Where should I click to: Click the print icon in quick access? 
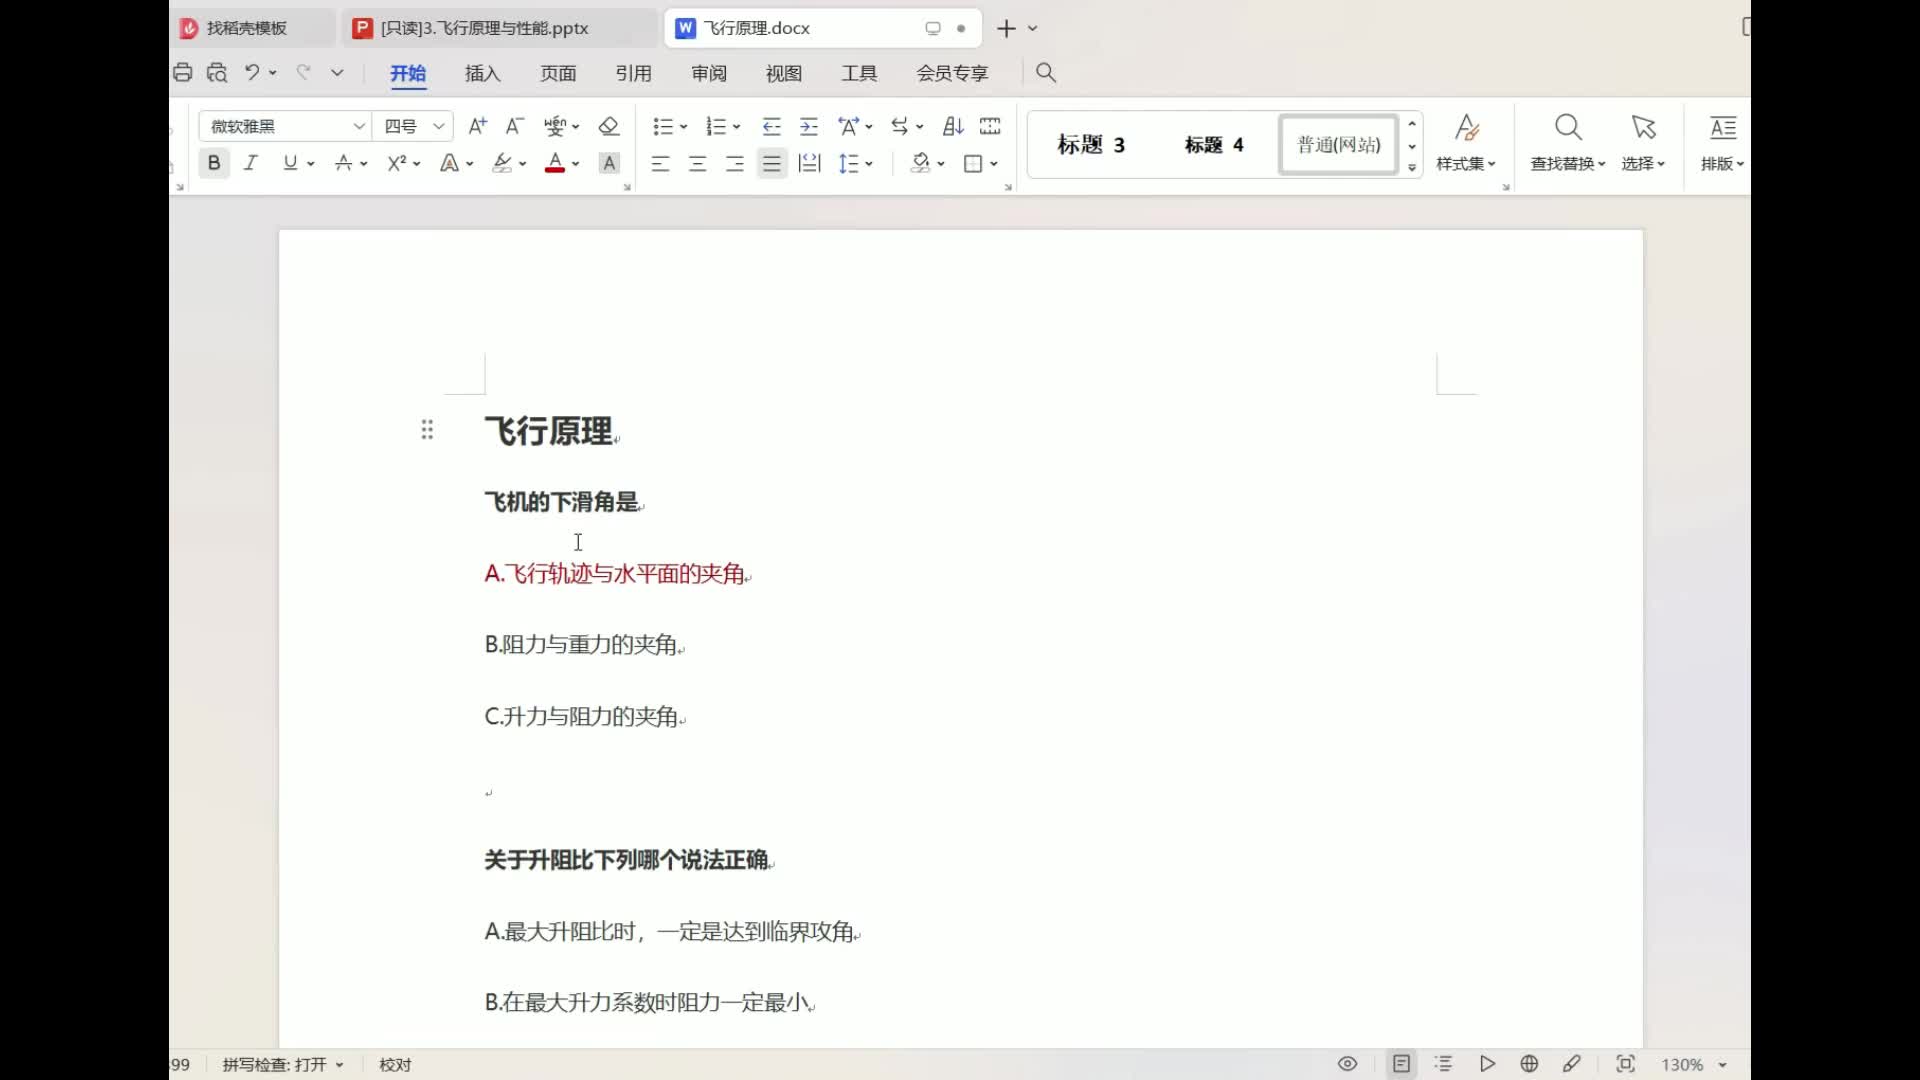[182, 72]
